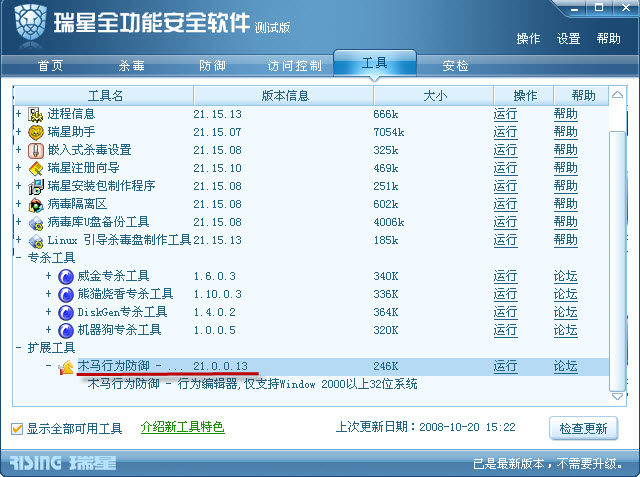This screenshot has width=640, height=477.
Task: Collapse the 专杀工具 group
Action: [x=18, y=258]
